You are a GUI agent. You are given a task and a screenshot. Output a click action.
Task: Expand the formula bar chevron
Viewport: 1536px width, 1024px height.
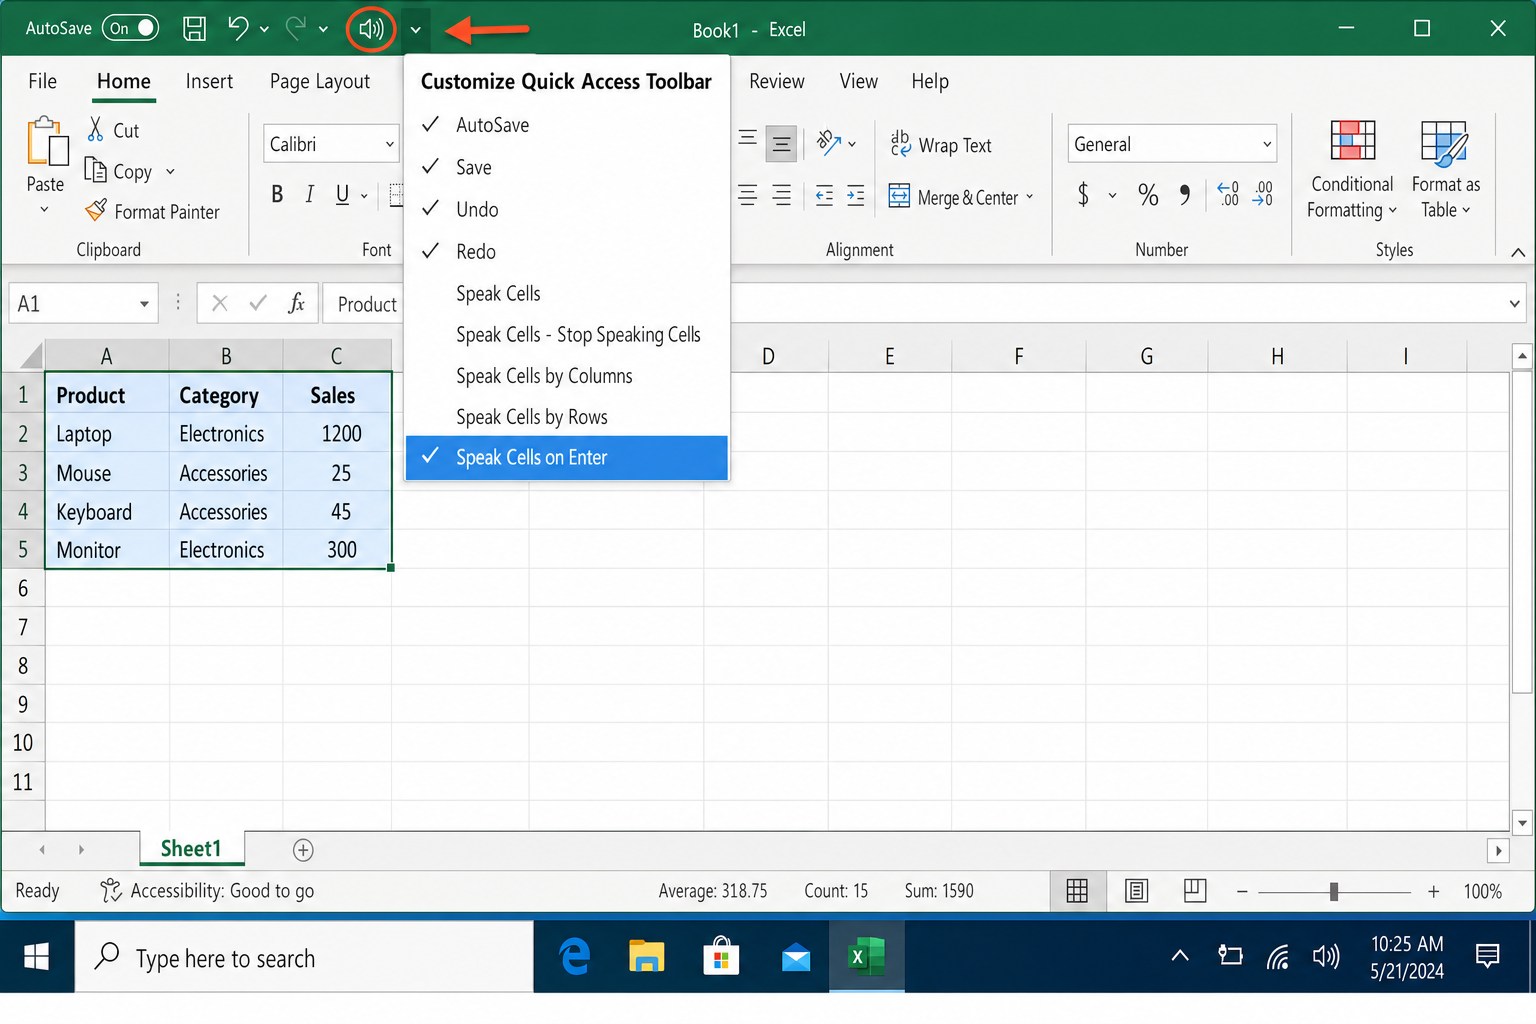pyautogui.click(x=1514, y=303)
